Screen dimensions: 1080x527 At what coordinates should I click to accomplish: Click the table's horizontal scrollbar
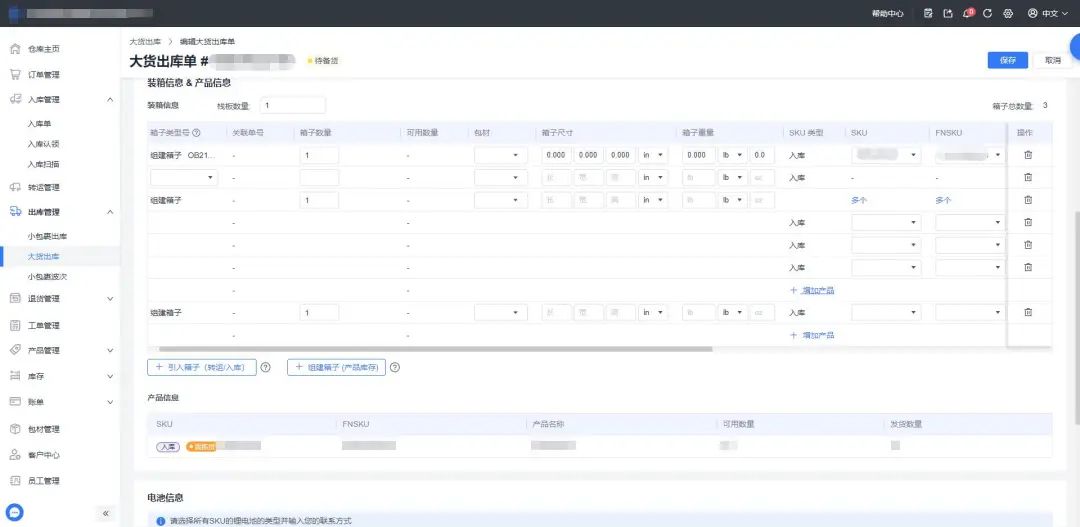click(436, 349)
